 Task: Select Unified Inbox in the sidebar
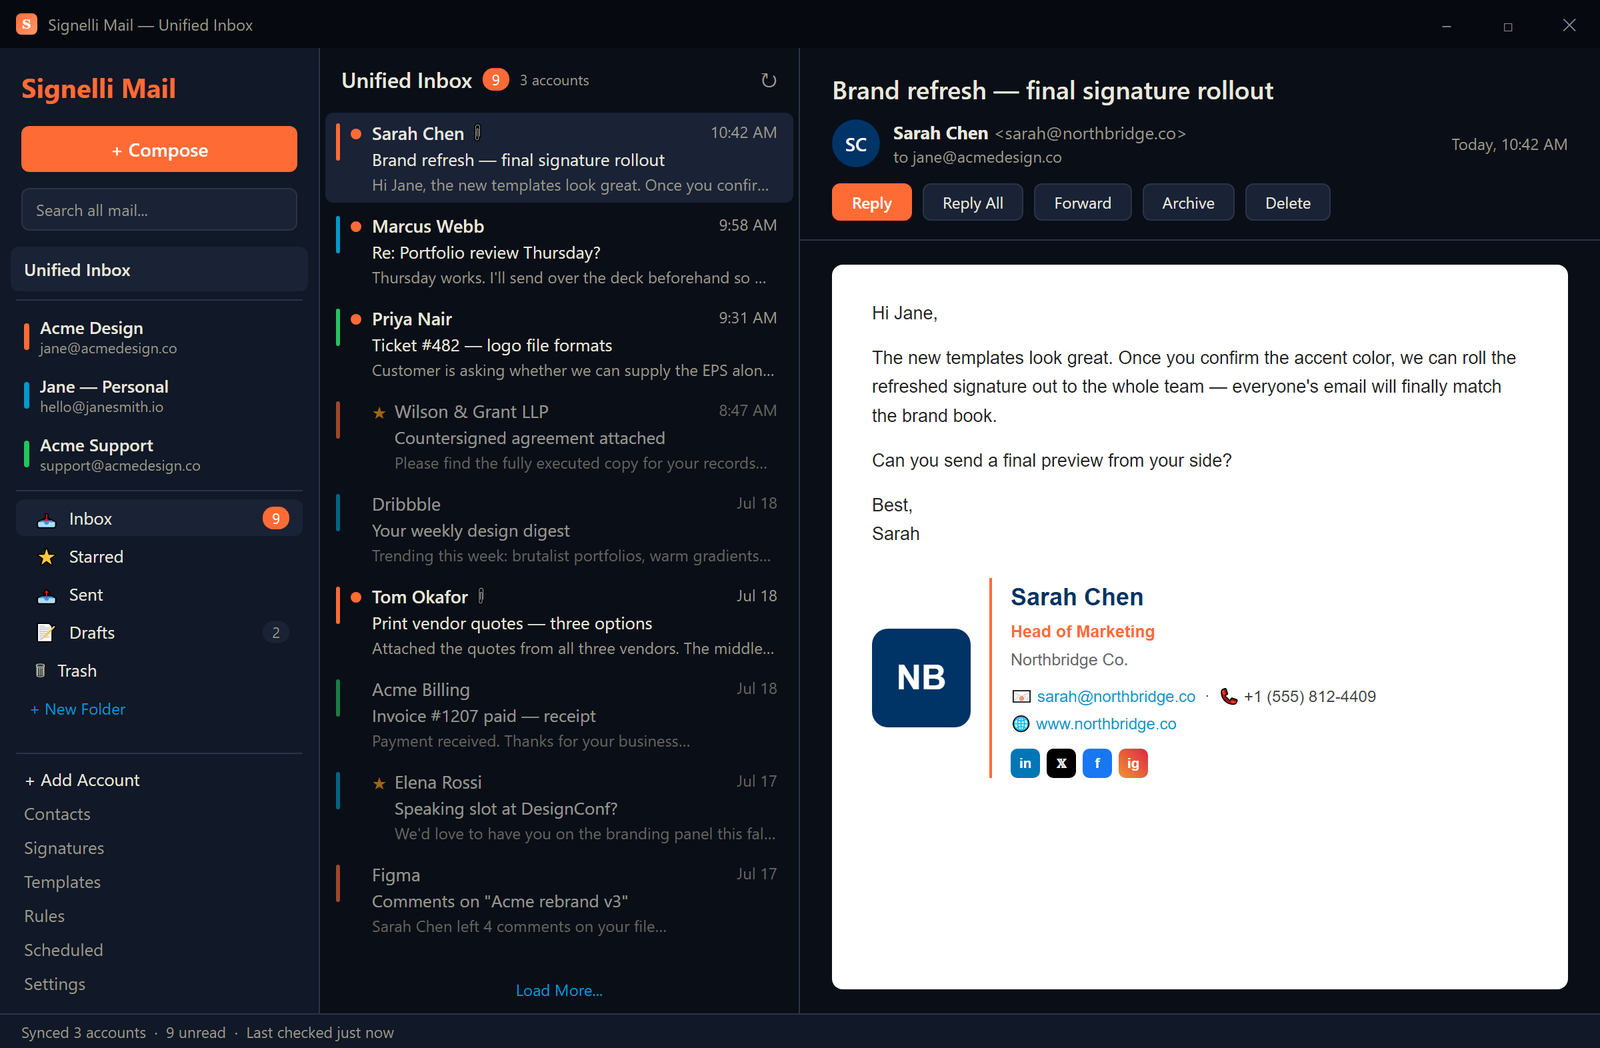(159, 270)
